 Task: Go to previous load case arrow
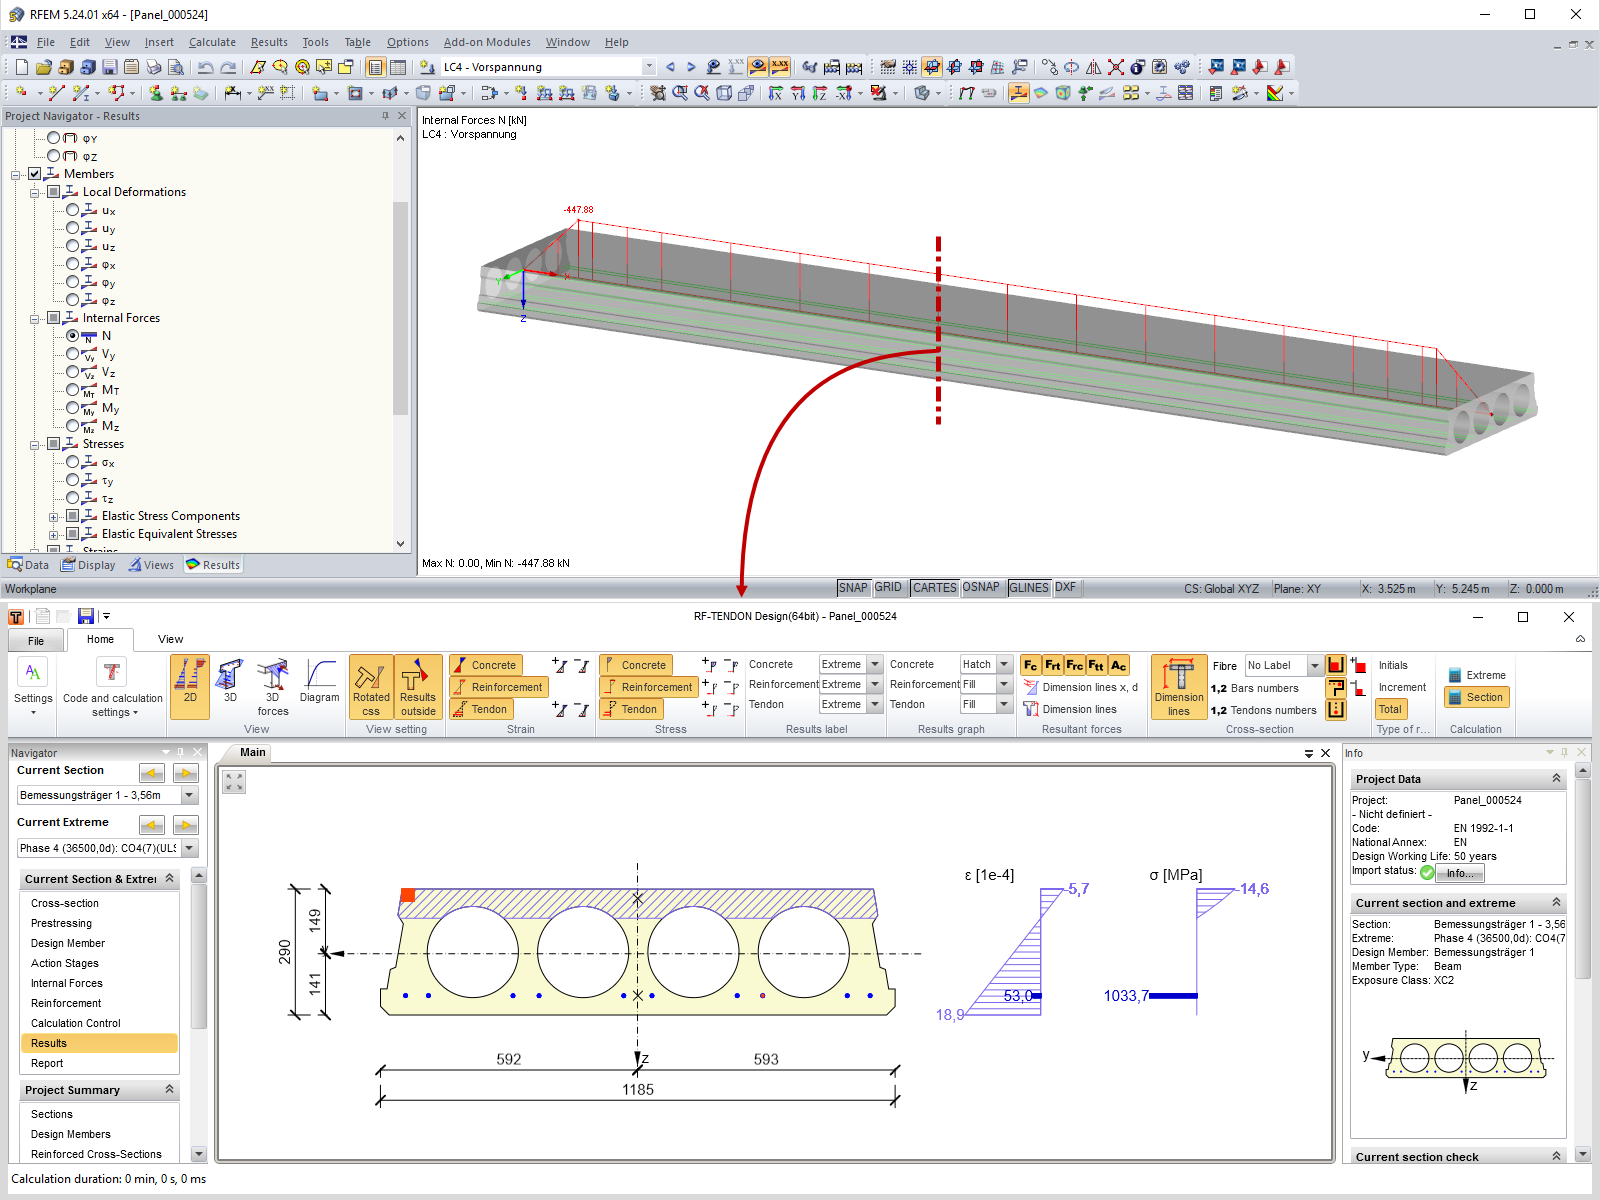[x=670, y=67]
